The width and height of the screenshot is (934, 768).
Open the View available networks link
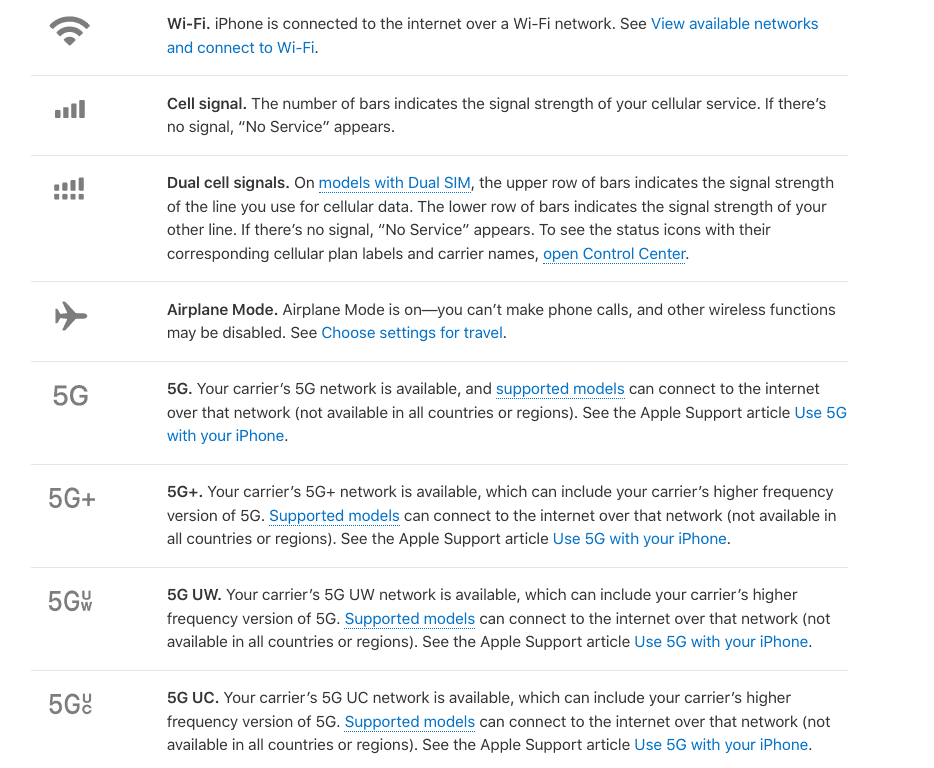click(734, 24)
